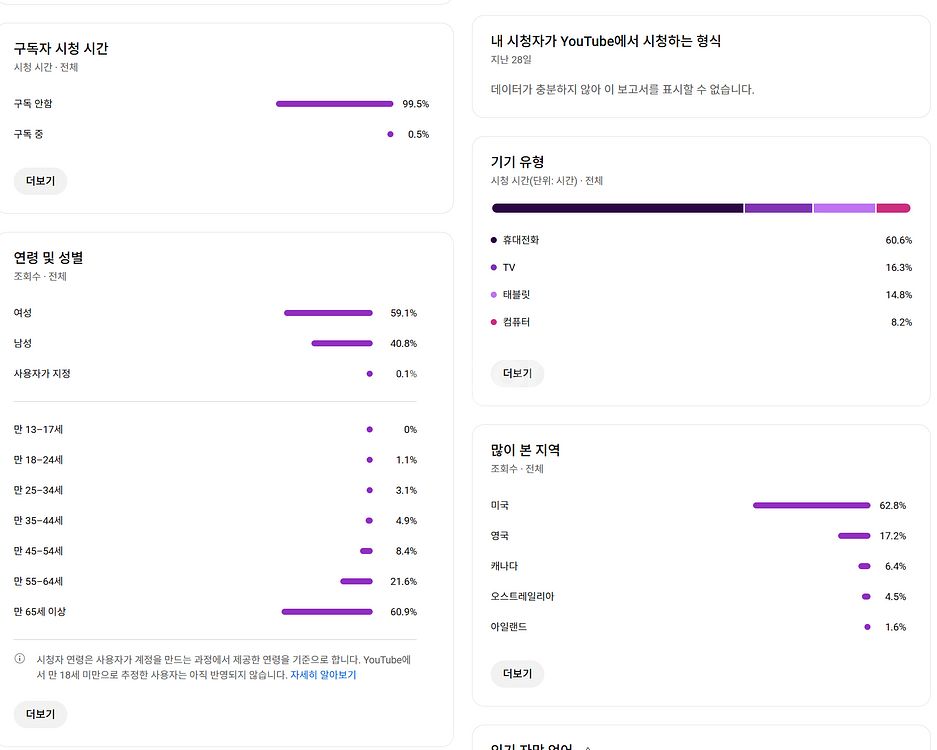Click the 영국 17.2% bar
The height and width of the screenshot is (750, 937).
[x=853, y=535]
